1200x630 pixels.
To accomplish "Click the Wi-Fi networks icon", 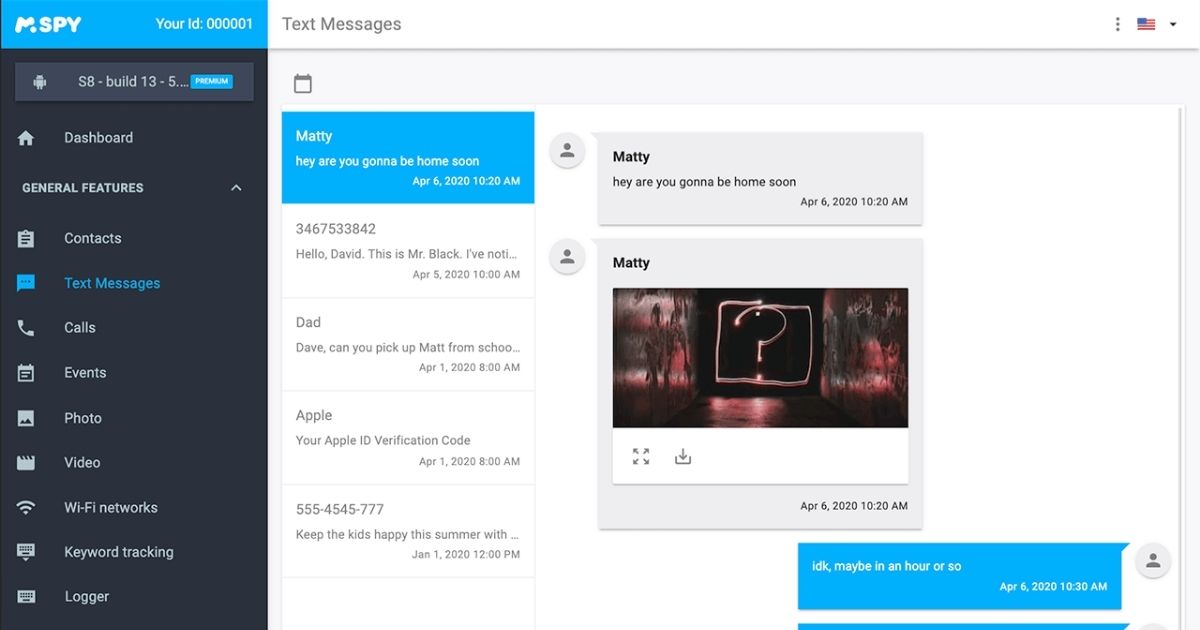I will coord(26,508).
